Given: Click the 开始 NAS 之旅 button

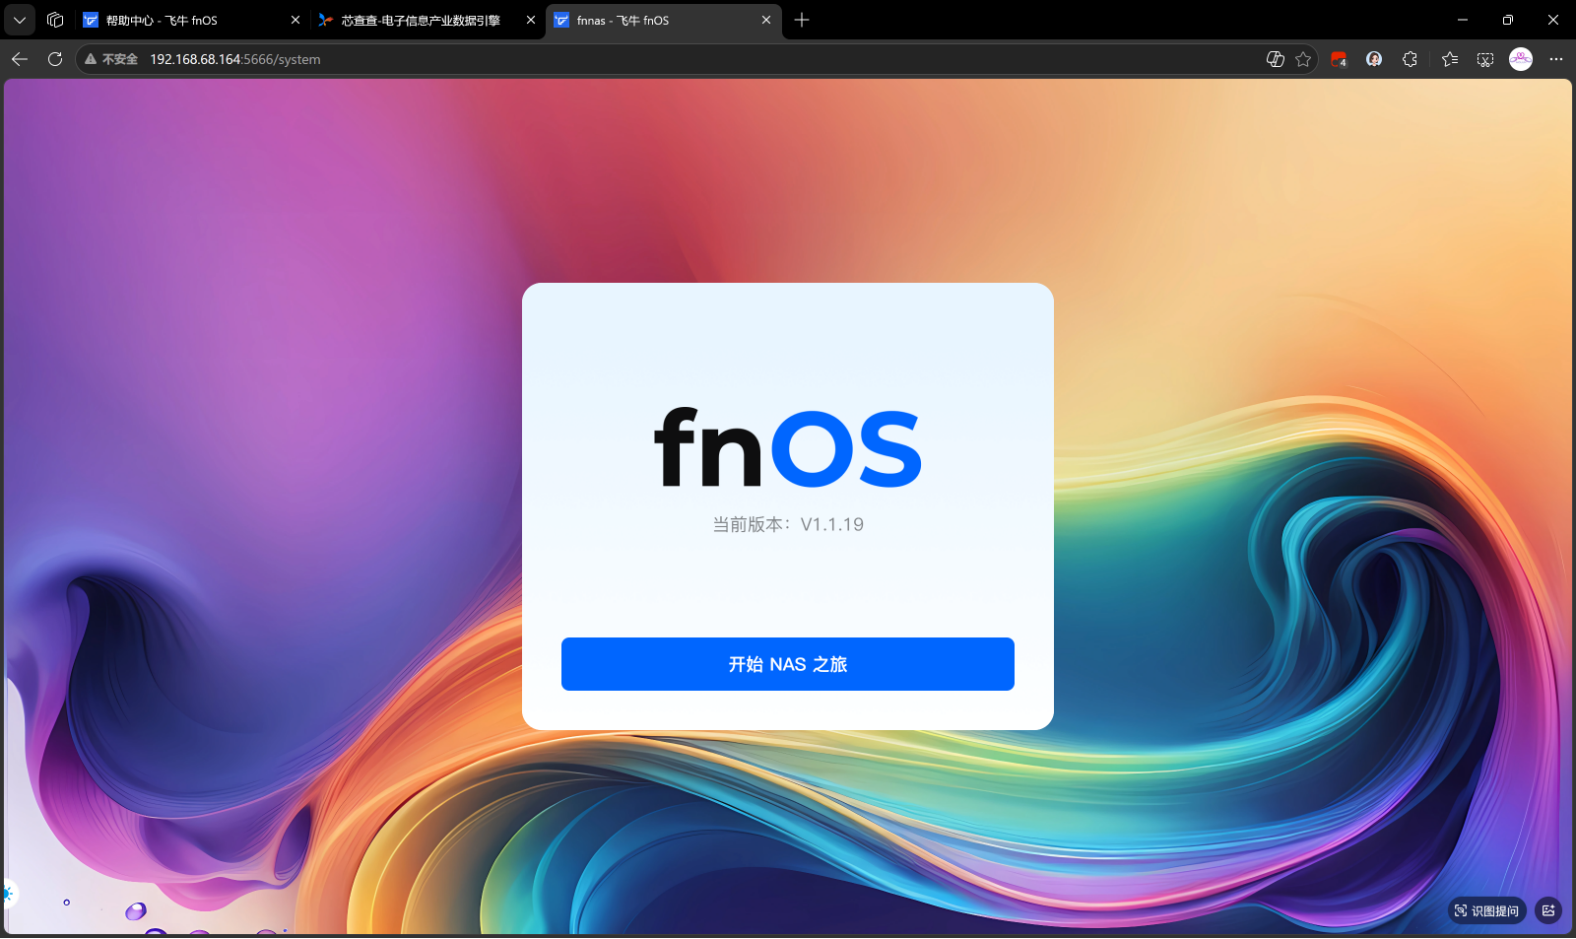Looking at the screenshot, I should pos(788,664).
